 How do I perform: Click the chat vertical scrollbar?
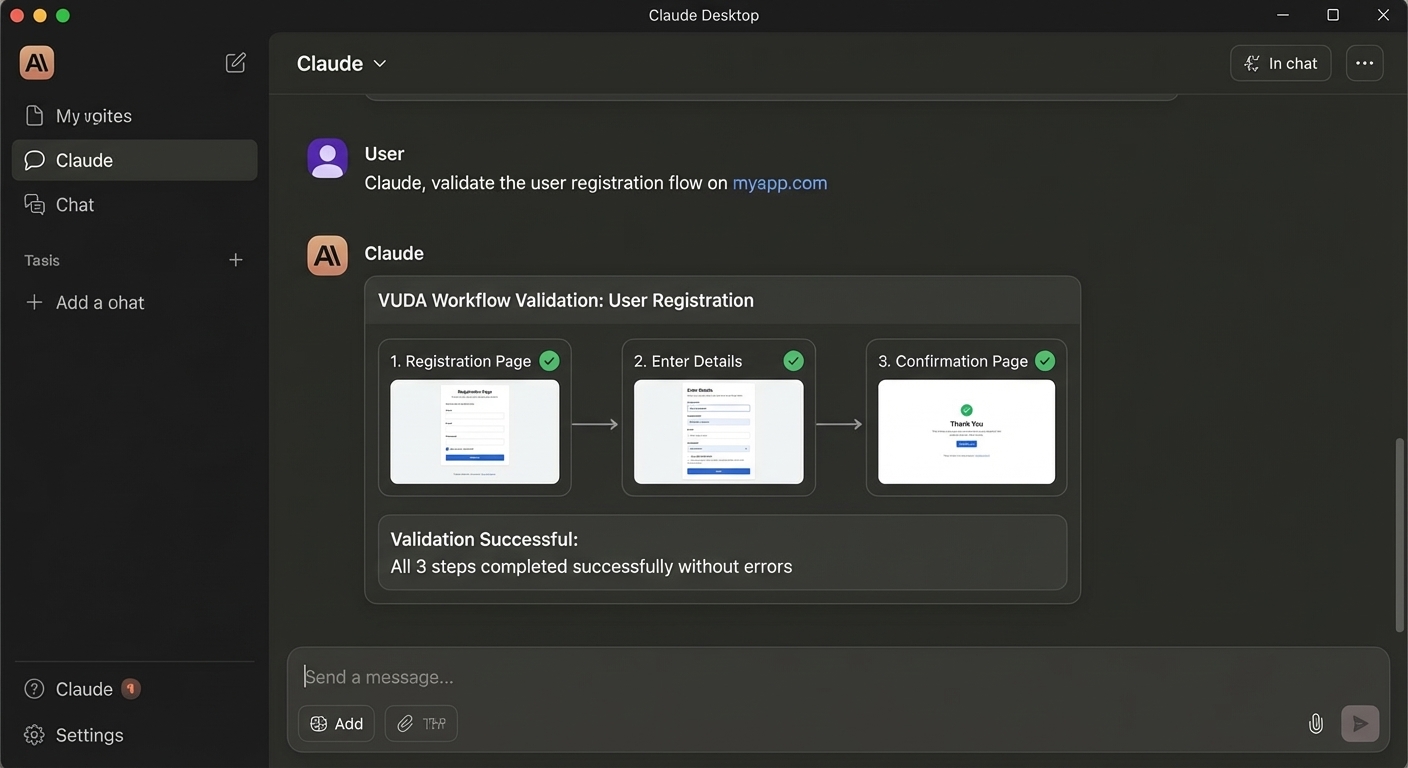tap(1400, 535)
